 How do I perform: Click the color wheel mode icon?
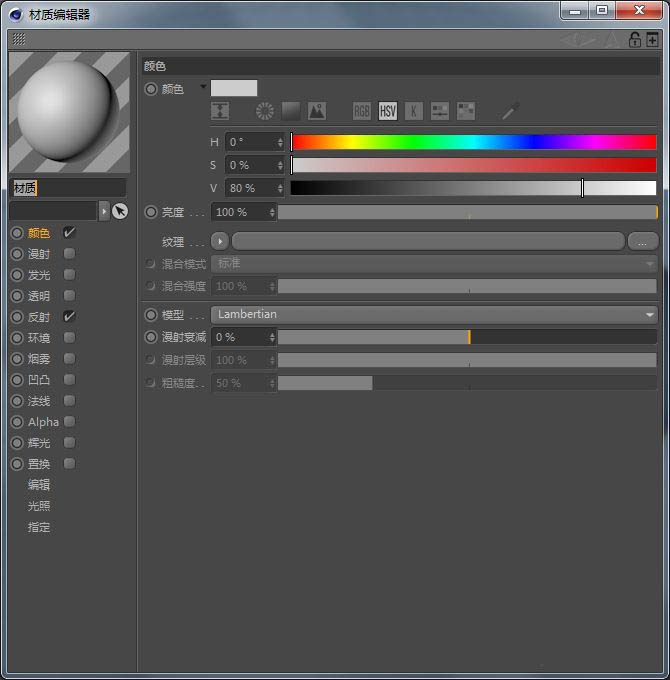click(x=265, y=111)
